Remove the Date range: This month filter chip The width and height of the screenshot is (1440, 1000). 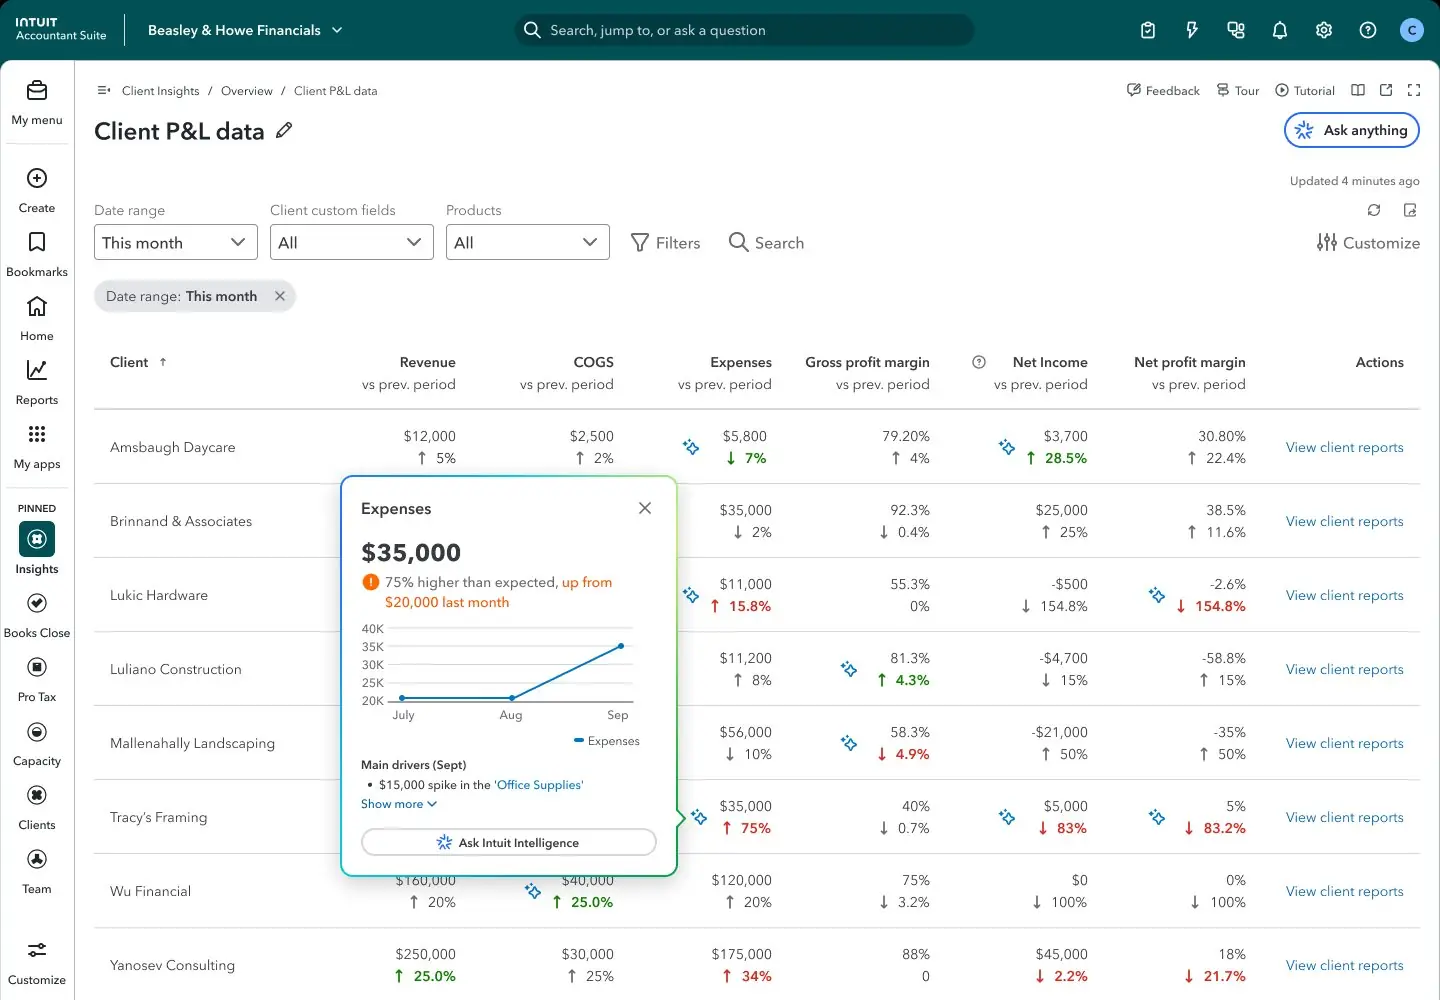click(280, 296)
